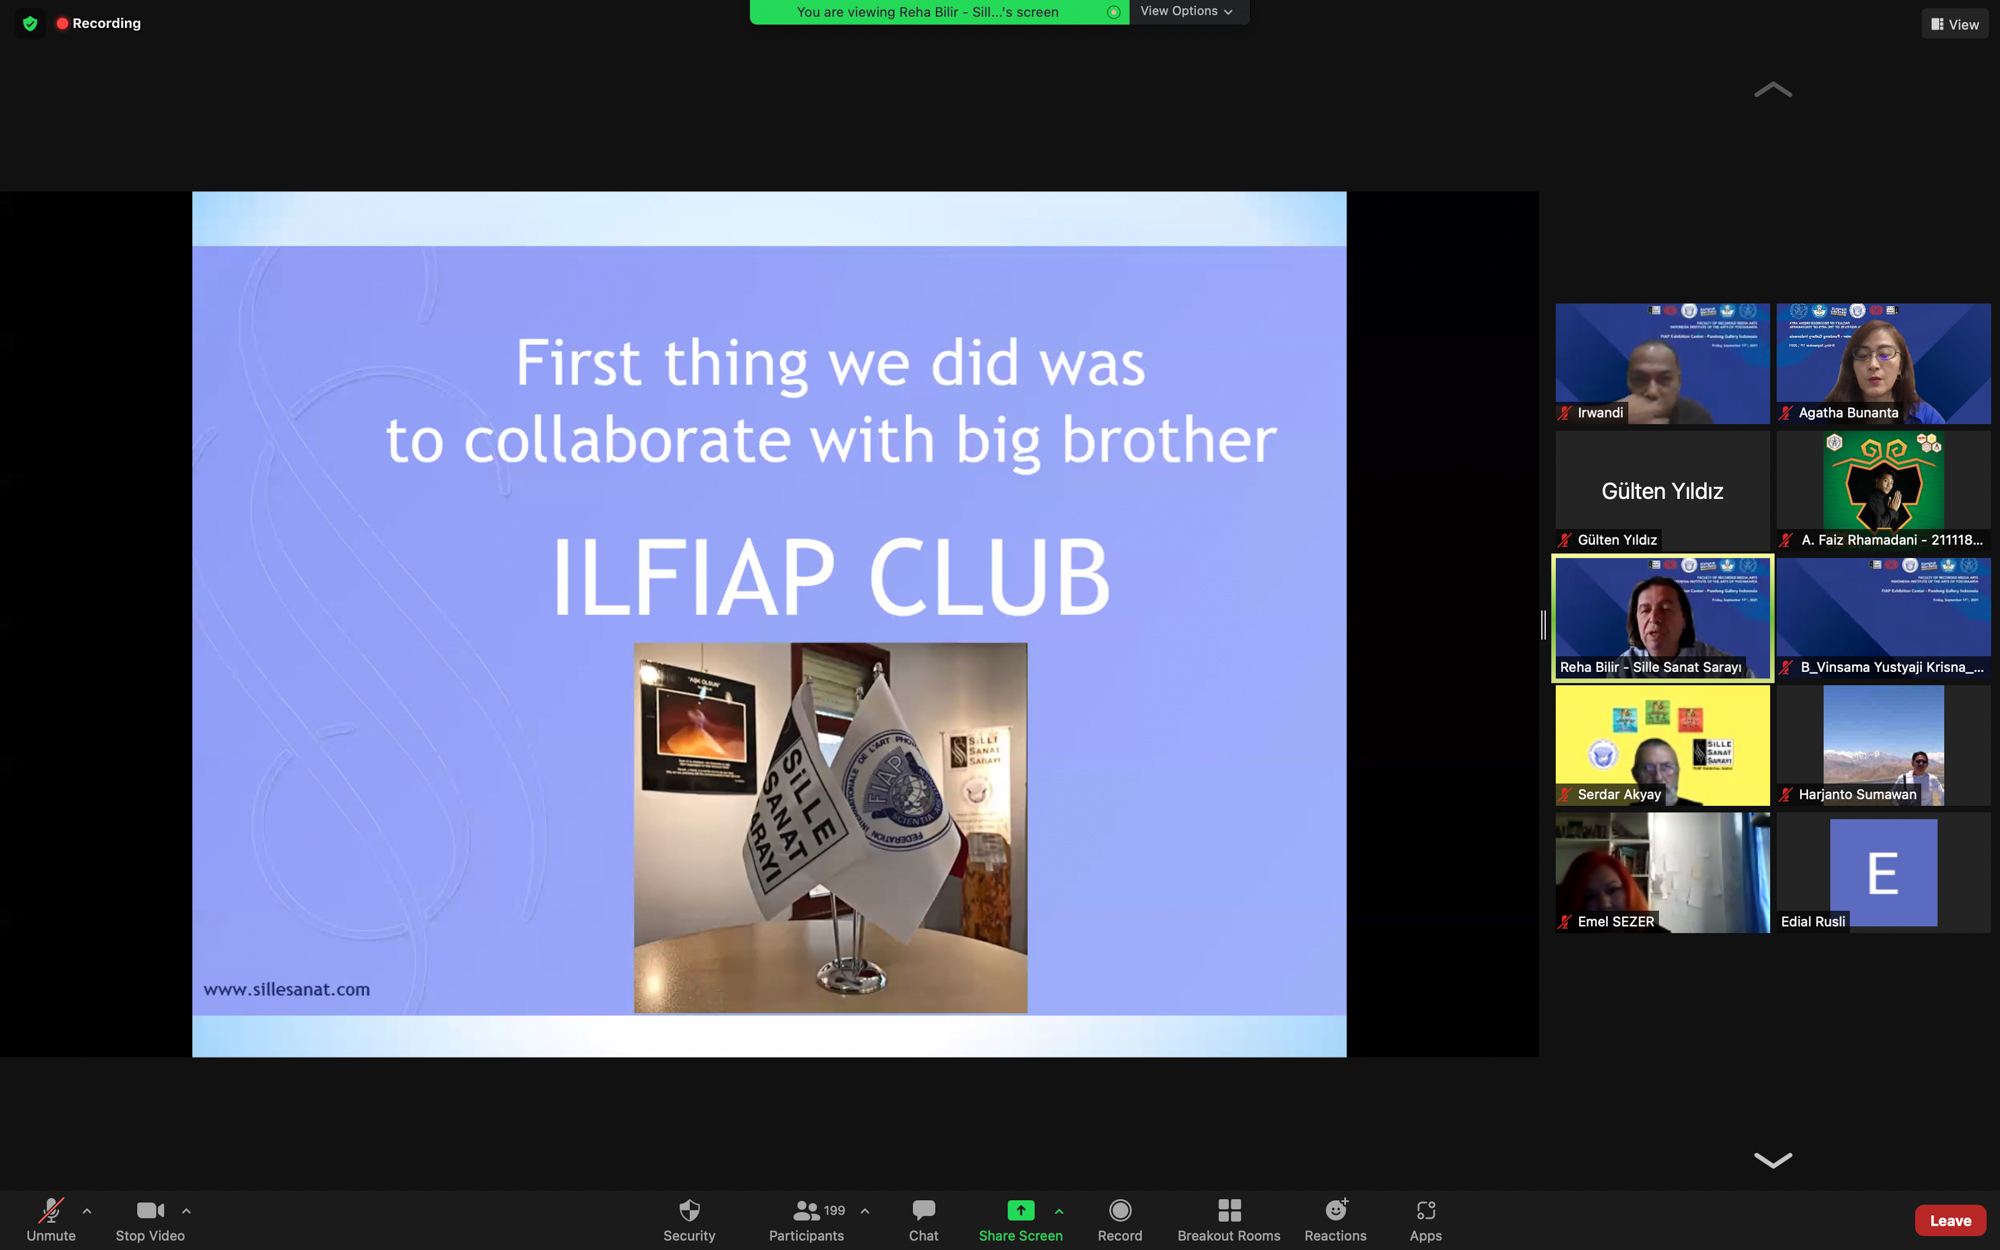Viewport: 2000px width, 1250px height.
Task: Select Serdar Akyay's video thumbnail
Action: 1662,745
